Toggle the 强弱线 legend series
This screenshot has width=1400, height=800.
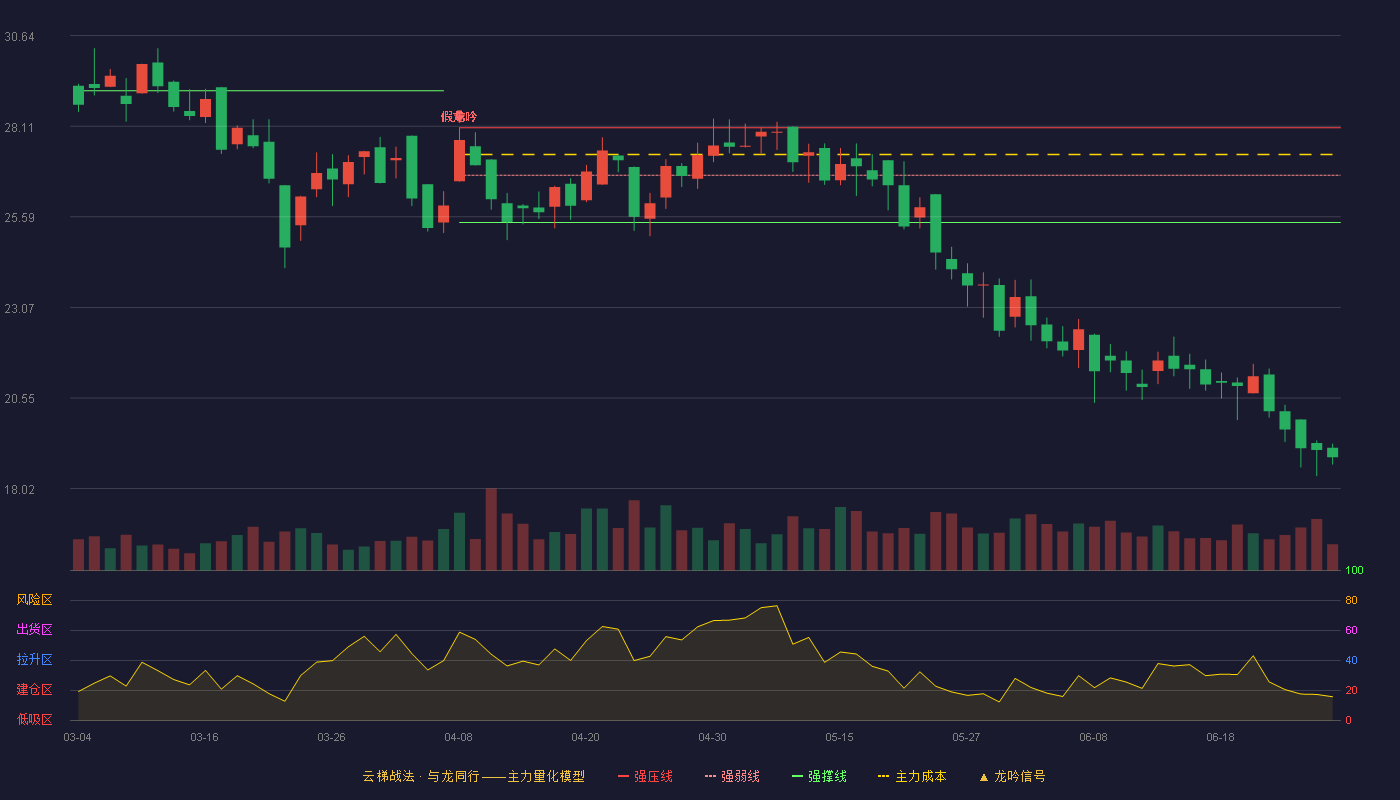[732, 776]
